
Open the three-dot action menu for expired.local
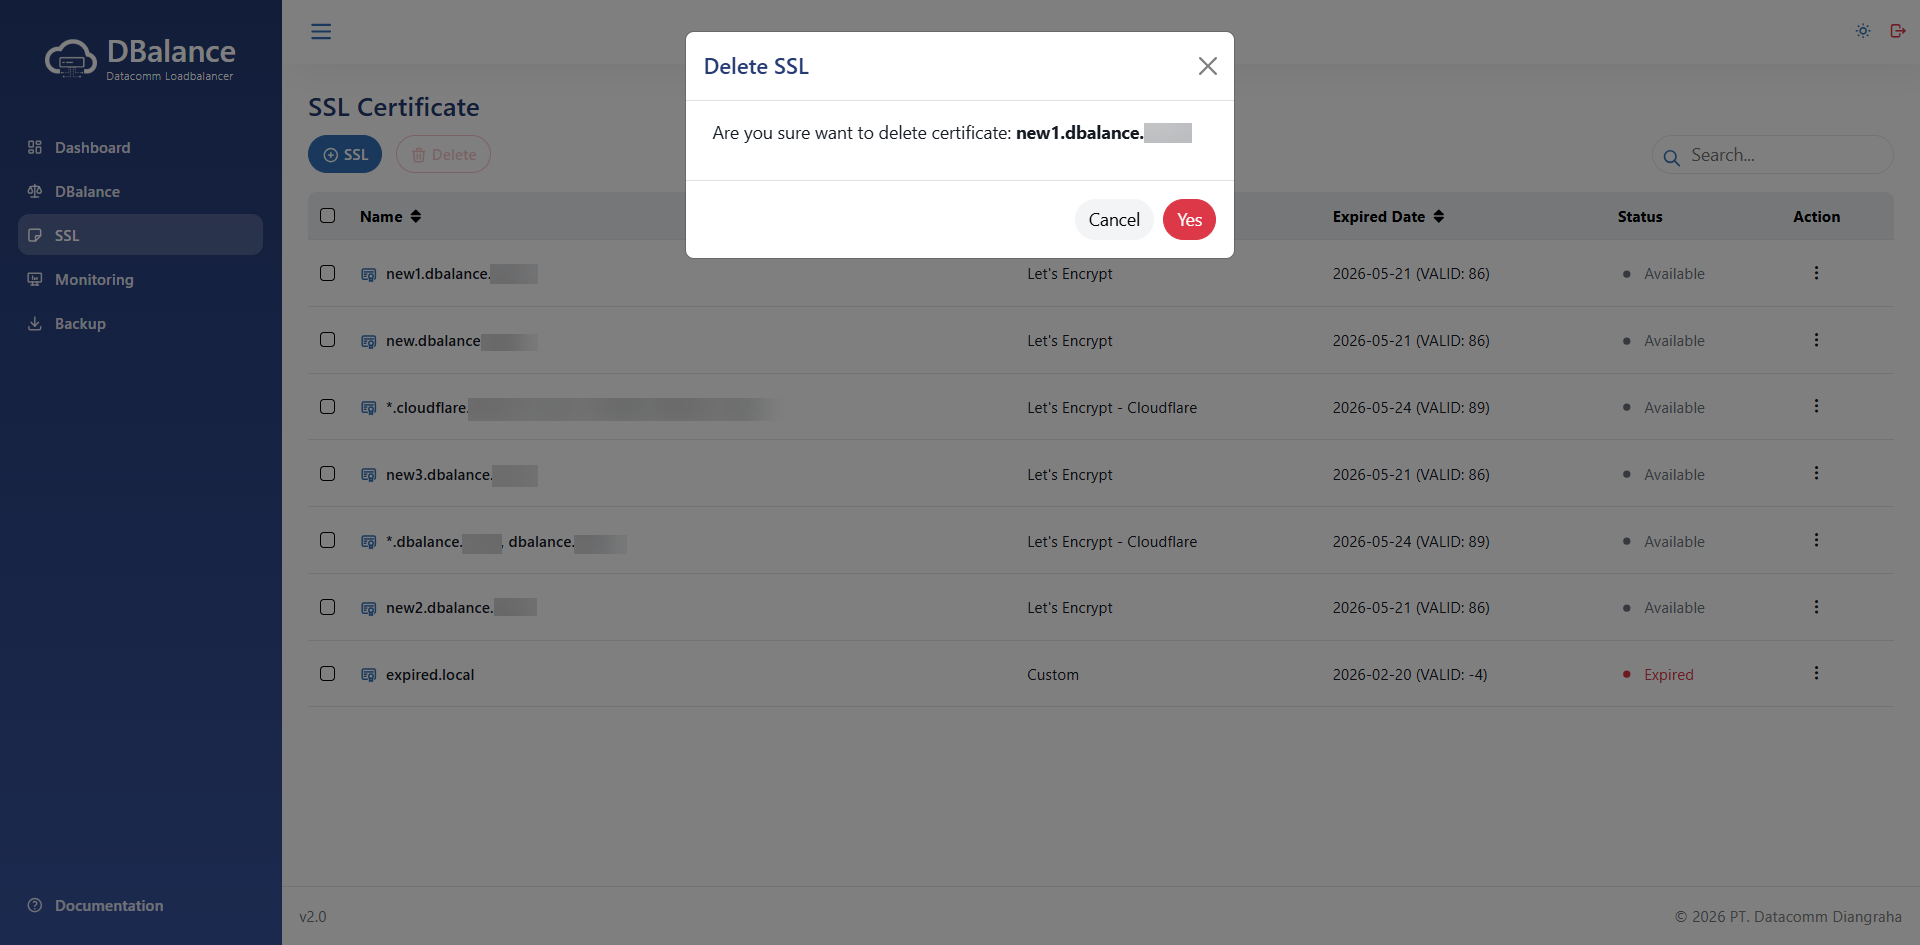tap(1816, 674)
